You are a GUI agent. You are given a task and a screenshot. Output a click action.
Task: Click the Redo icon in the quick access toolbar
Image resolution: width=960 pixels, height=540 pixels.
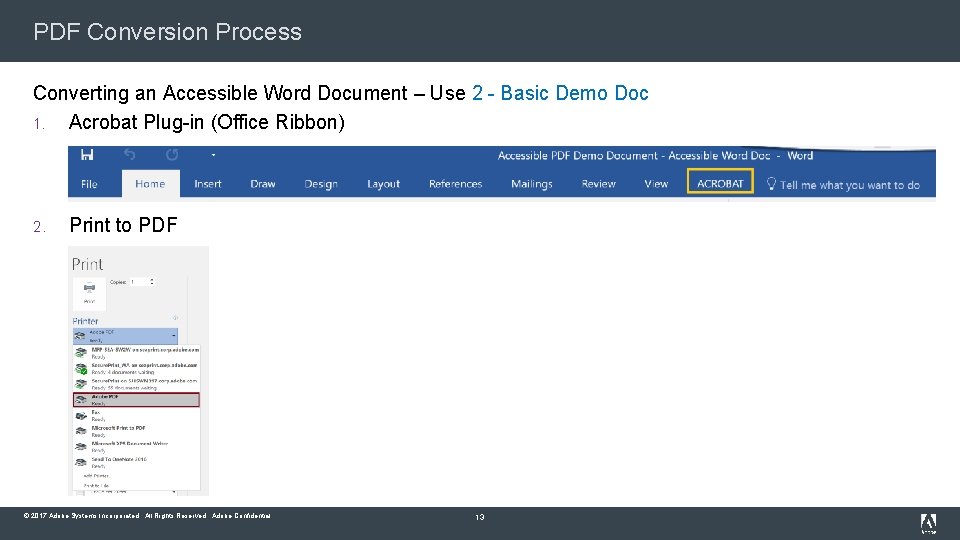[x=172, y=154]
